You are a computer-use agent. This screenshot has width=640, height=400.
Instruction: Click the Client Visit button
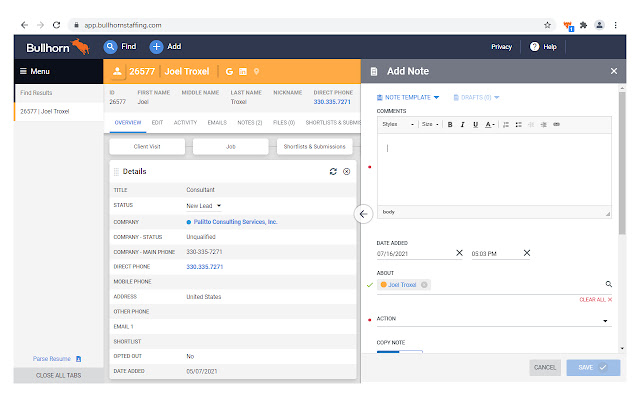tap(147, 147)
